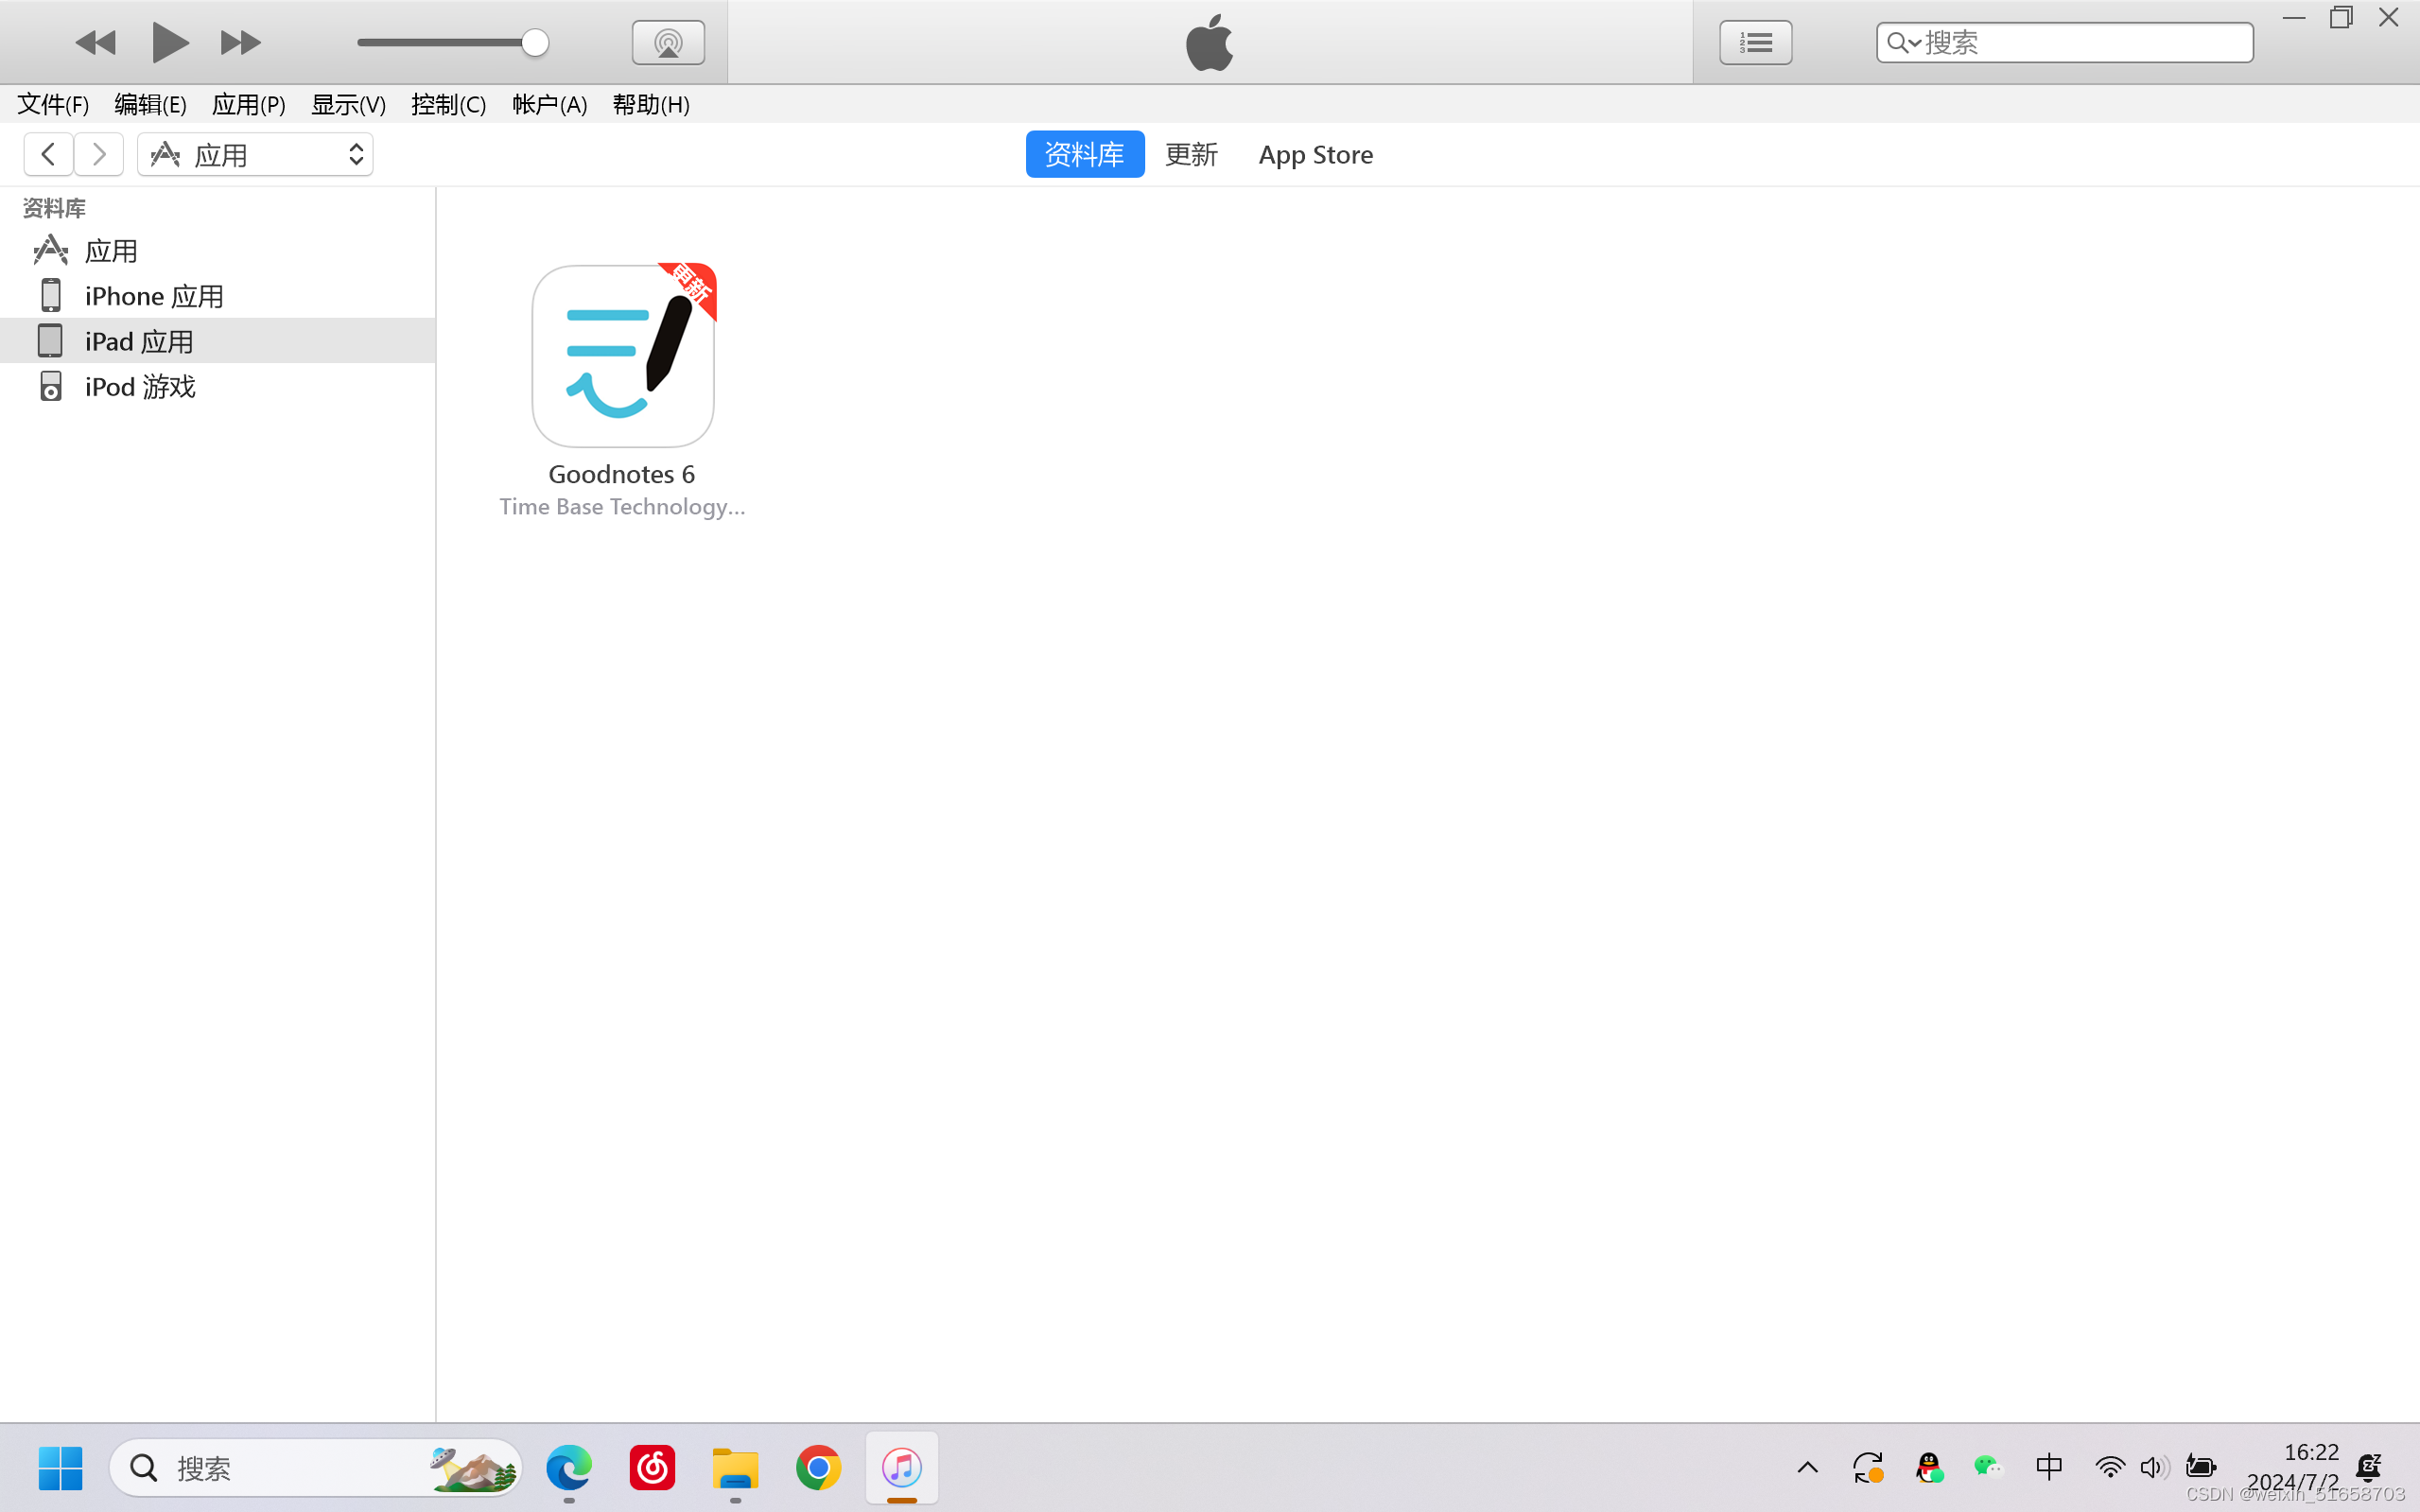Open the Goodnotes 6 app thumbnail
Screen dimensions: 2420x1512
(x=623, y=356)
